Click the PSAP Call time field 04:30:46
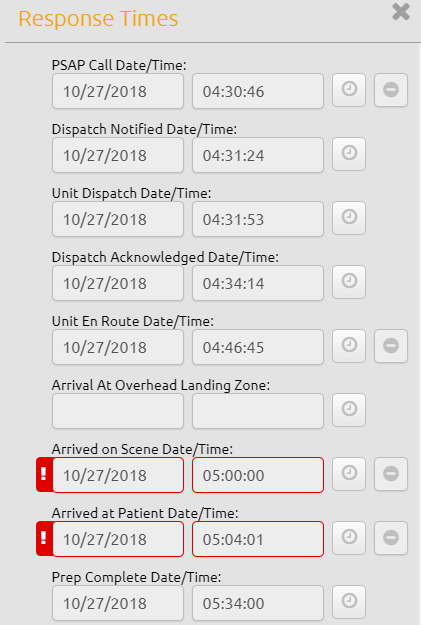 258,91
